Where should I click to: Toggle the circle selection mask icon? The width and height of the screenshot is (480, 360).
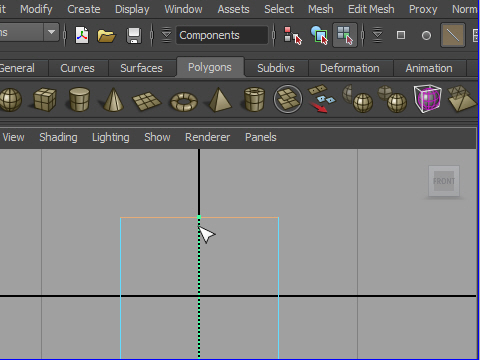[x=426, y=35]
